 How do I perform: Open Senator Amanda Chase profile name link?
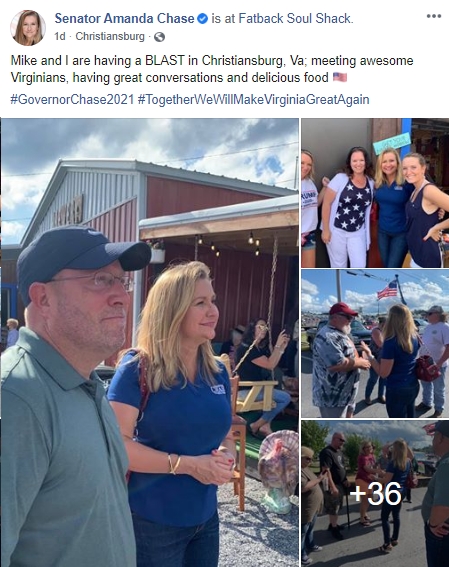(124, 18)
